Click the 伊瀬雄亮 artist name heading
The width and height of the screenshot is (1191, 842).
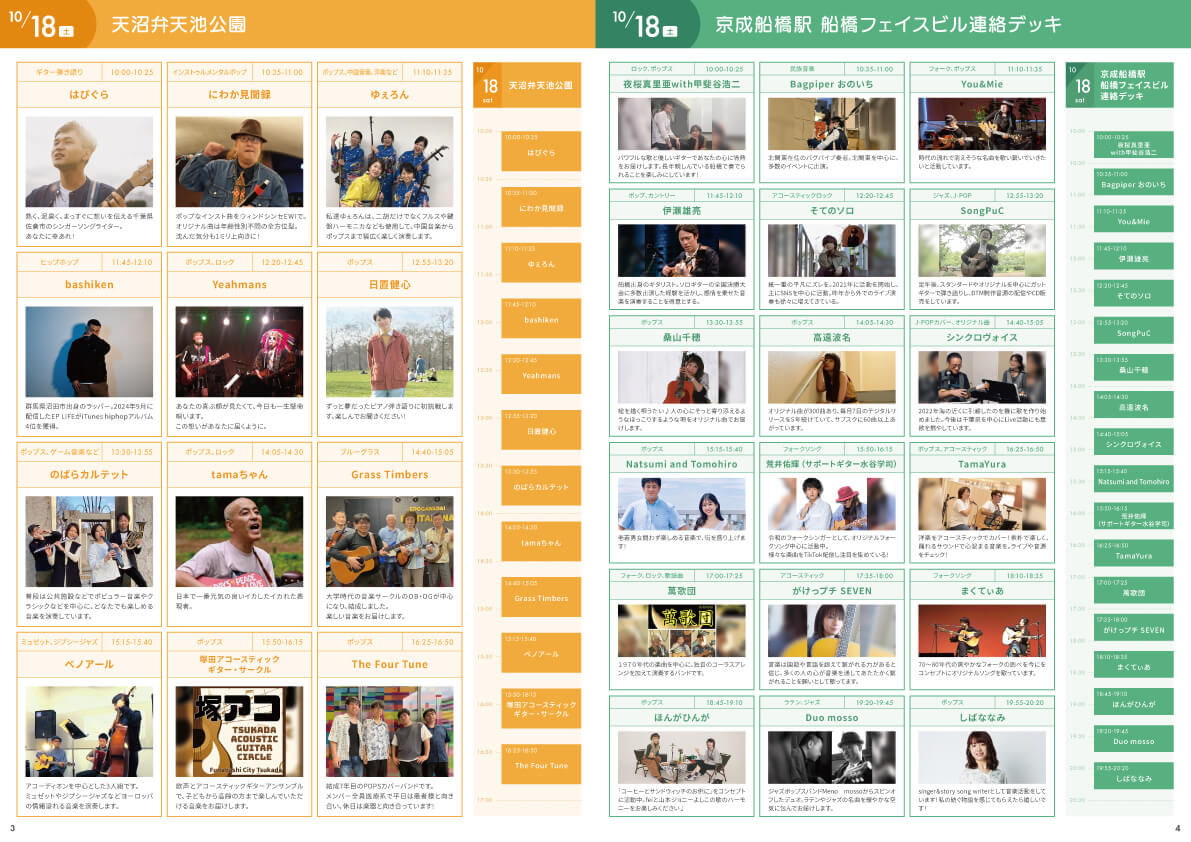(681, 211)
